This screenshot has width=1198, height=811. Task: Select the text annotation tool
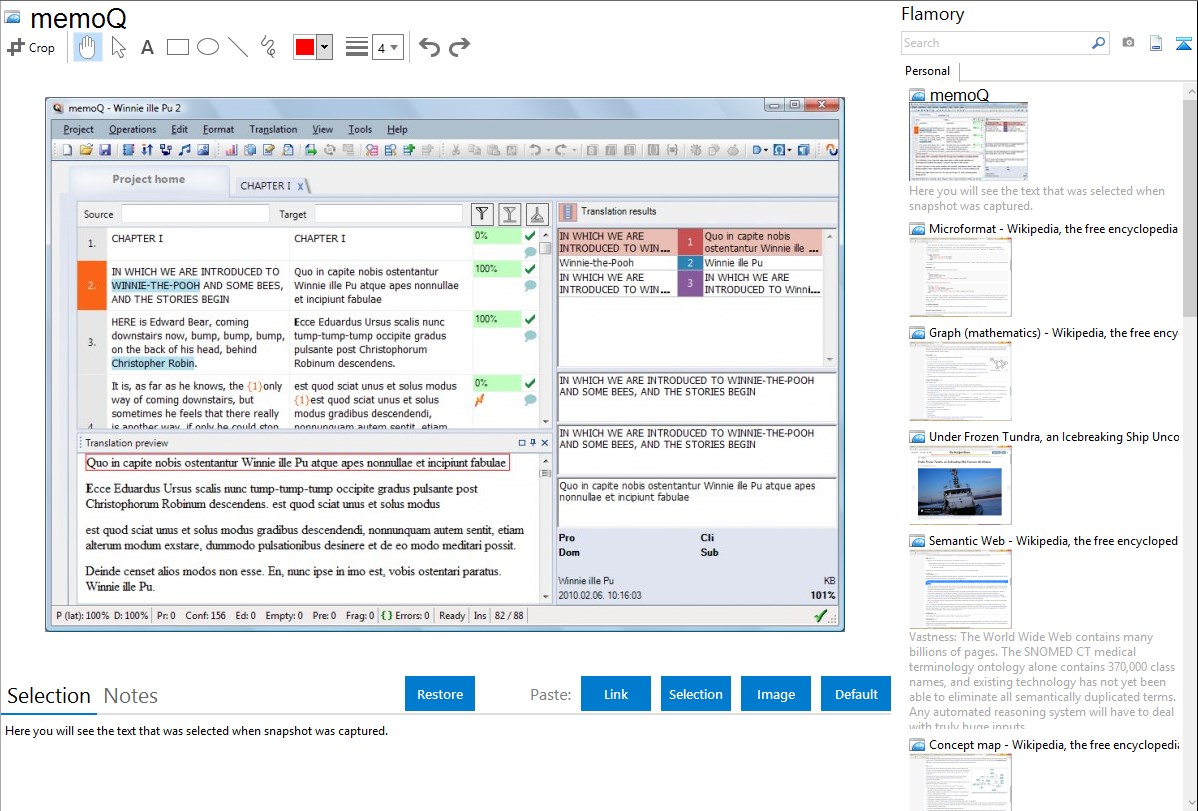[x=147, y=47]
